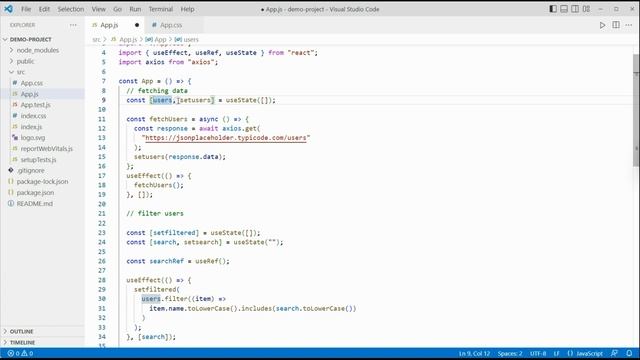This screenshot has height=360, width=640.
Task: Collapse the src folder
Action: [20, 72]
